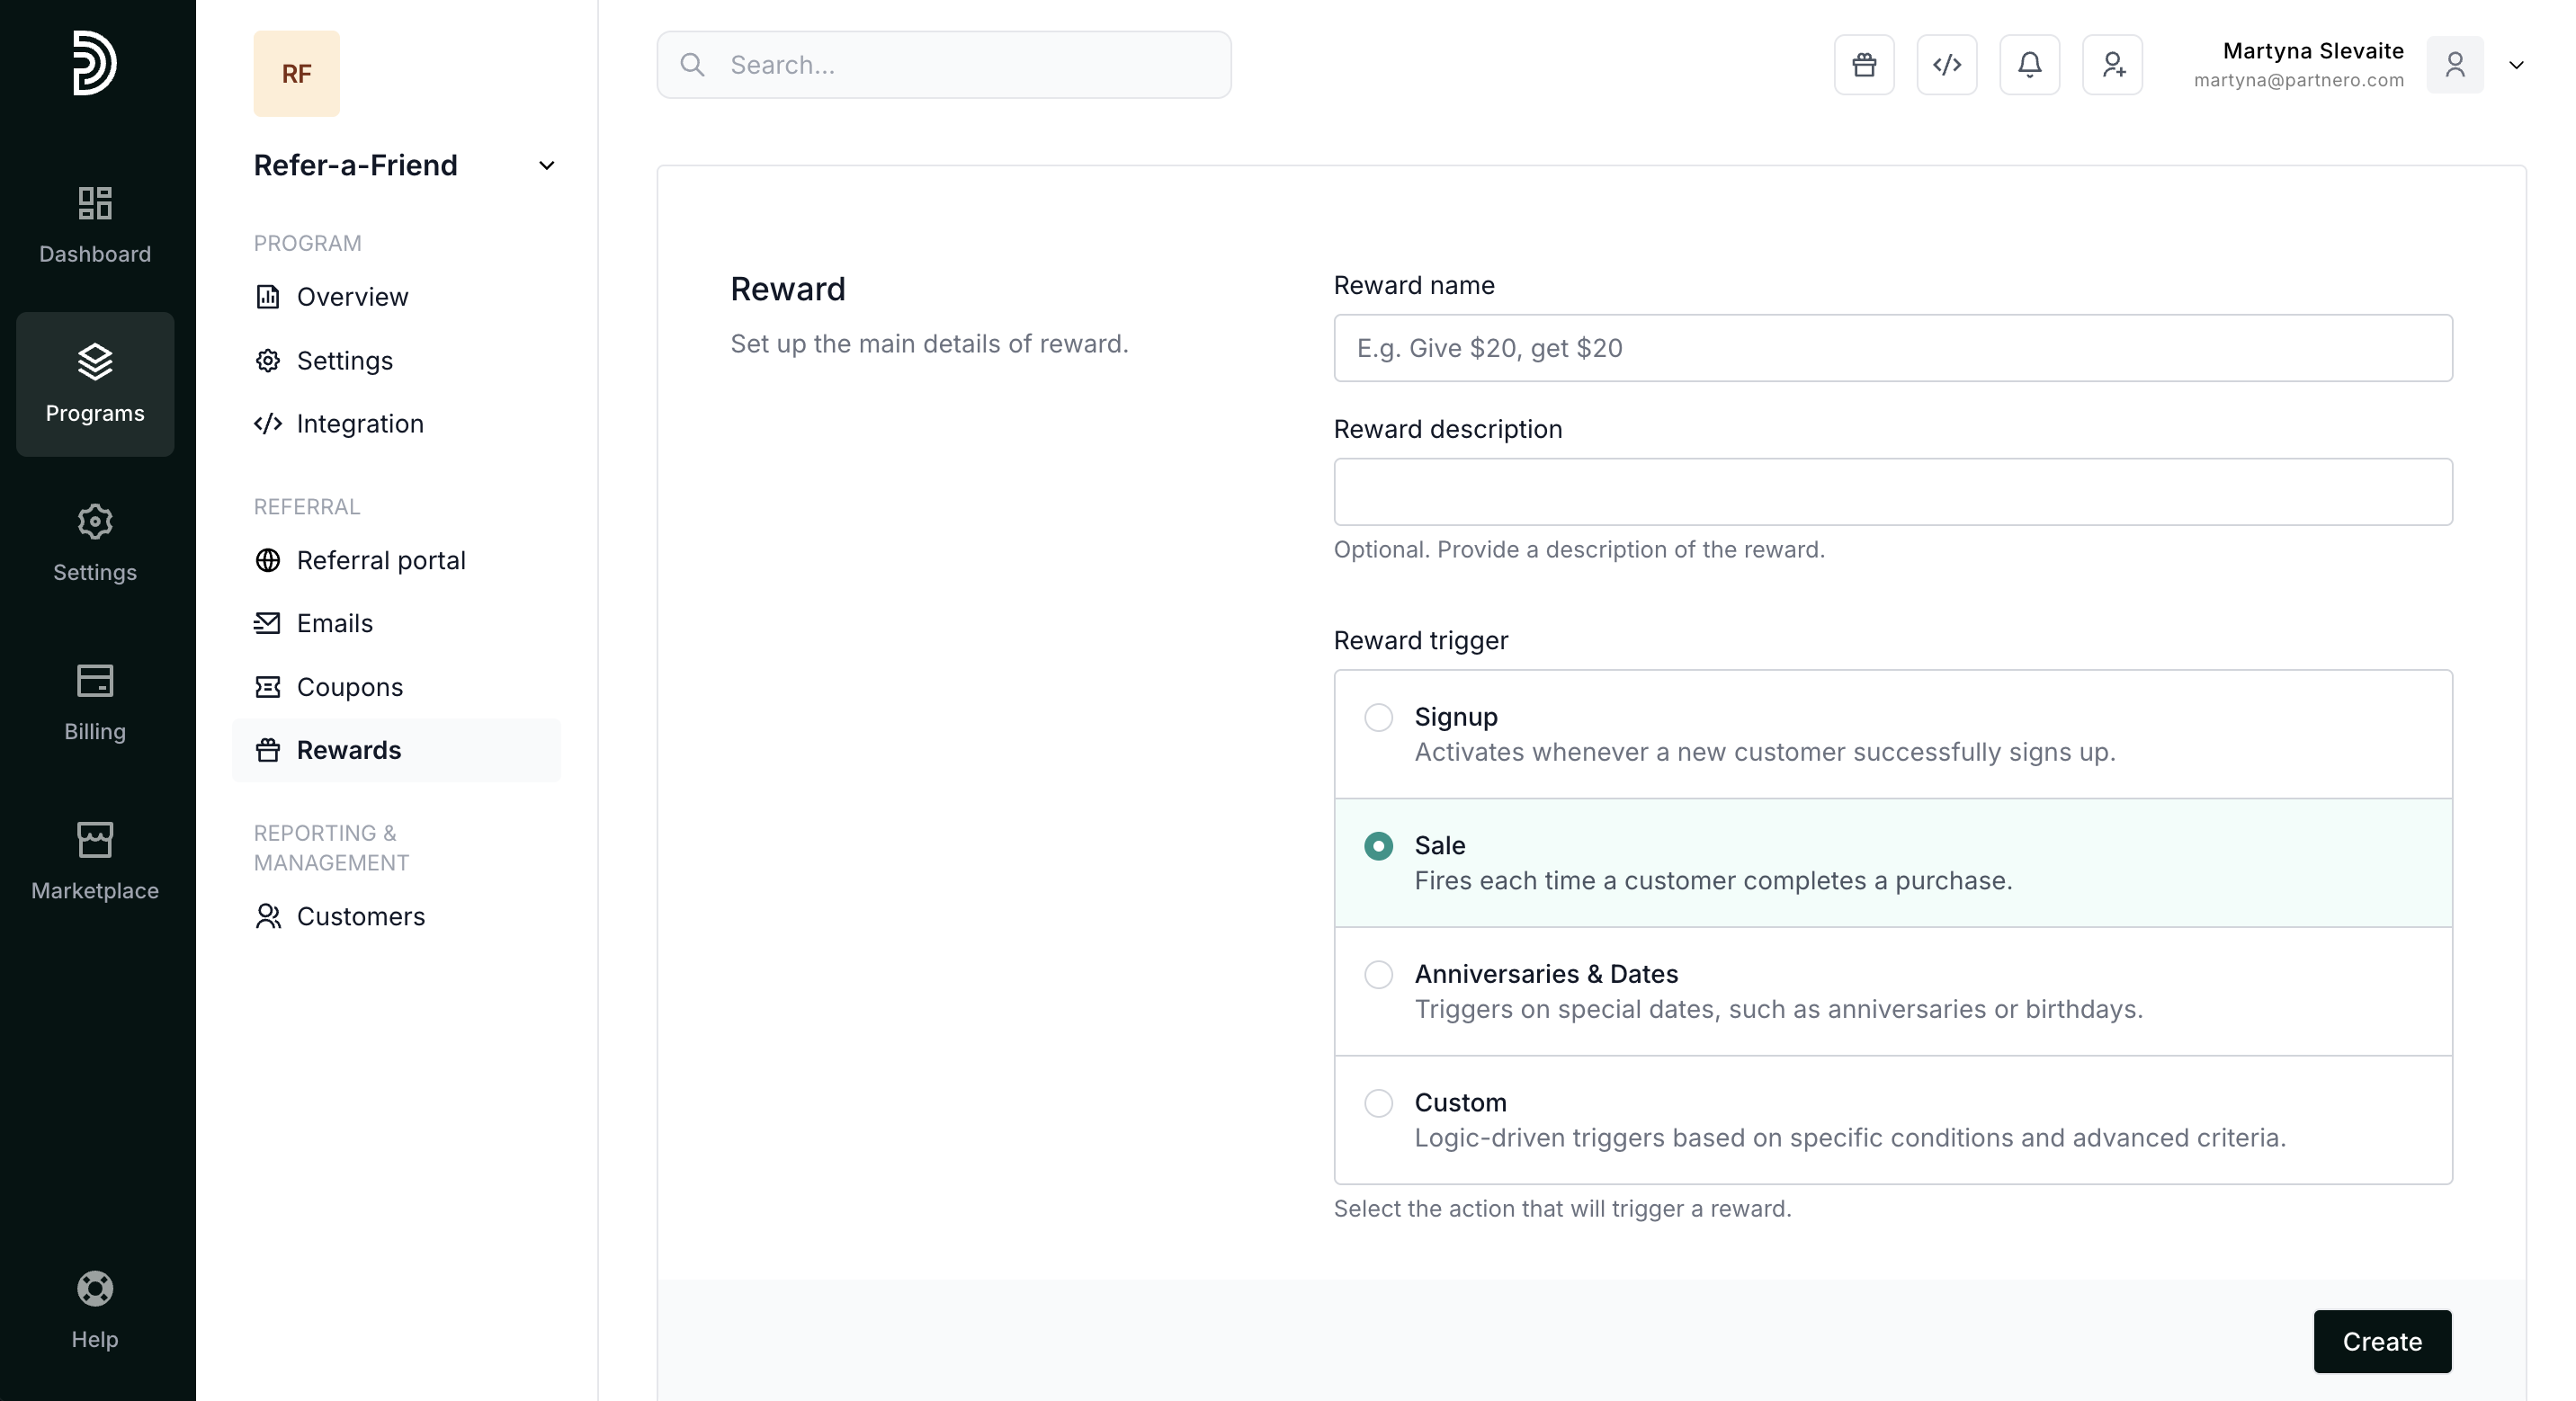Click the Create button
This screenshot has width=2576, height=1401.
[2381, 1341]
